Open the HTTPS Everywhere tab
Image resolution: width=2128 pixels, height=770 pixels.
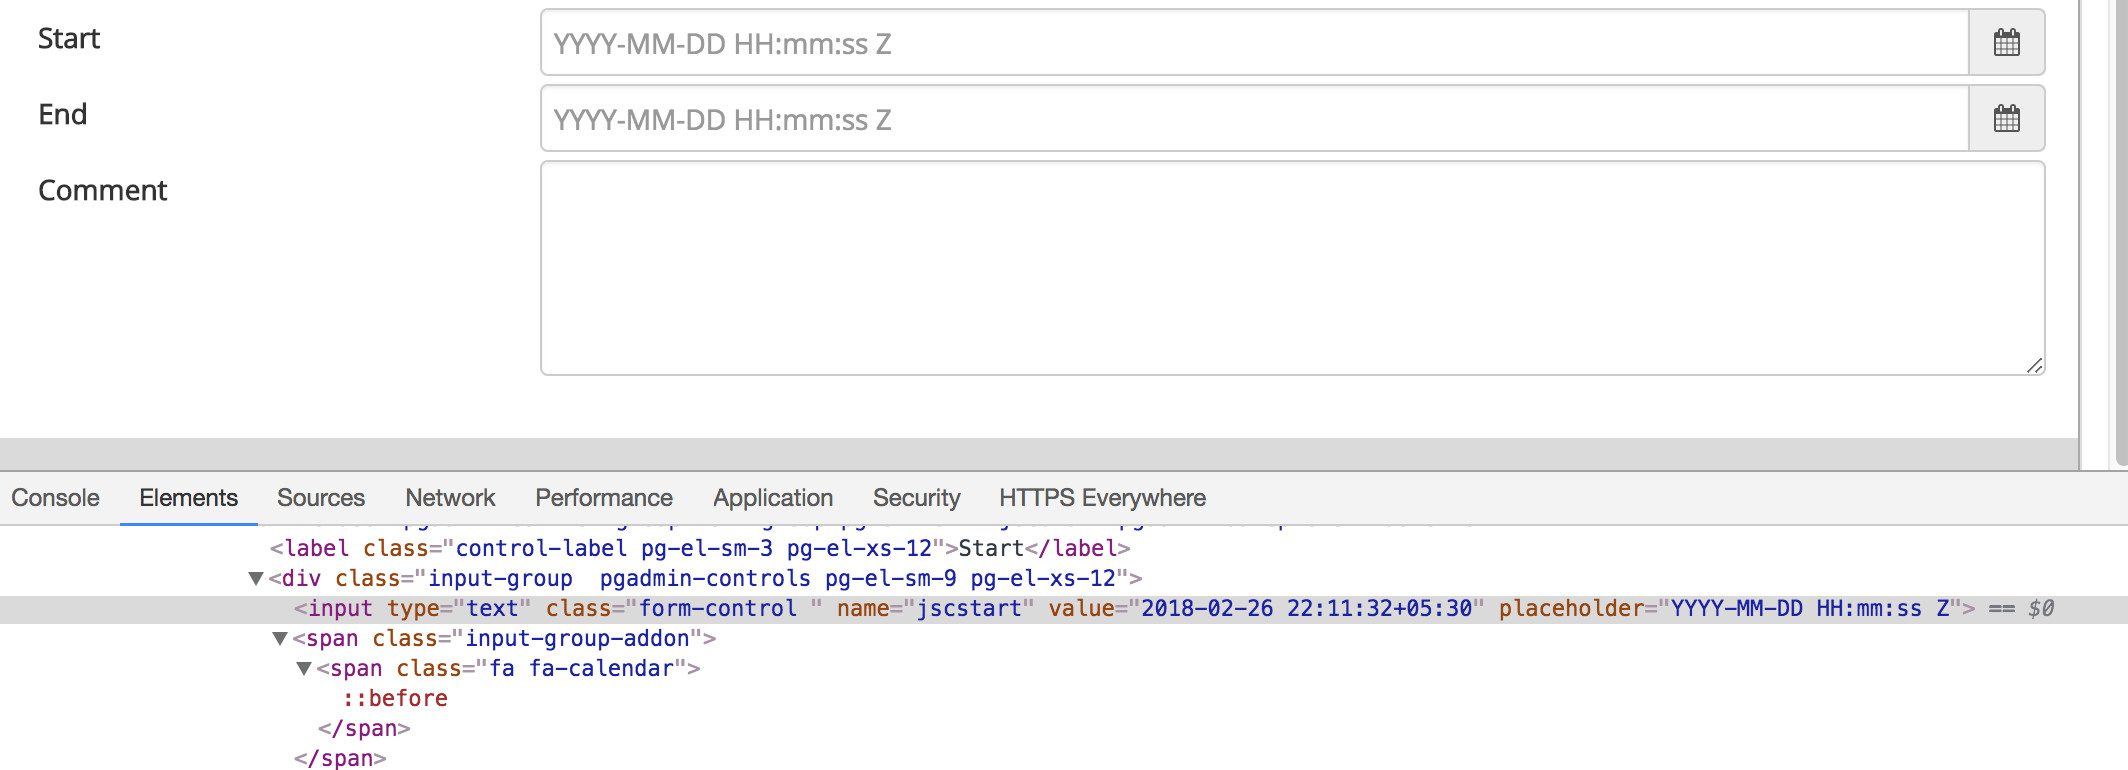pyautogui.click(x=1102, y=498)
